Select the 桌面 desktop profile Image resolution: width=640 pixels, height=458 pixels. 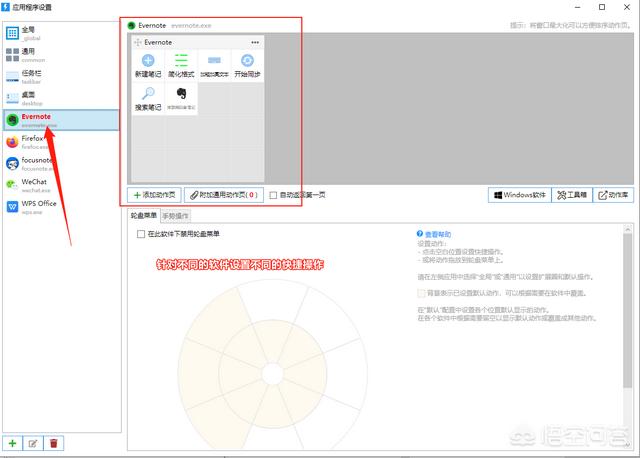click(x=61, y=98)
